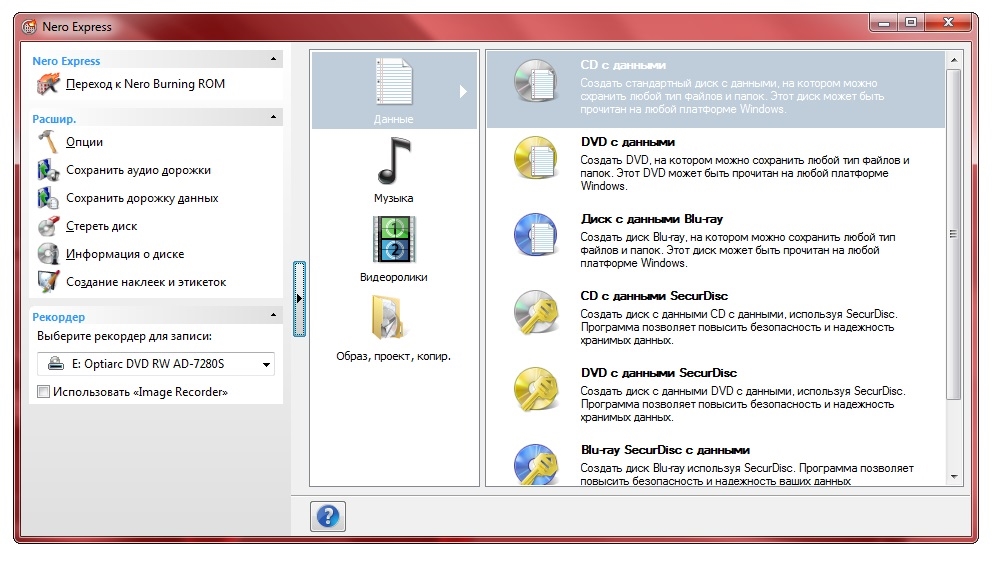Click the arrow next to Данные category

[x=463, y=92]
